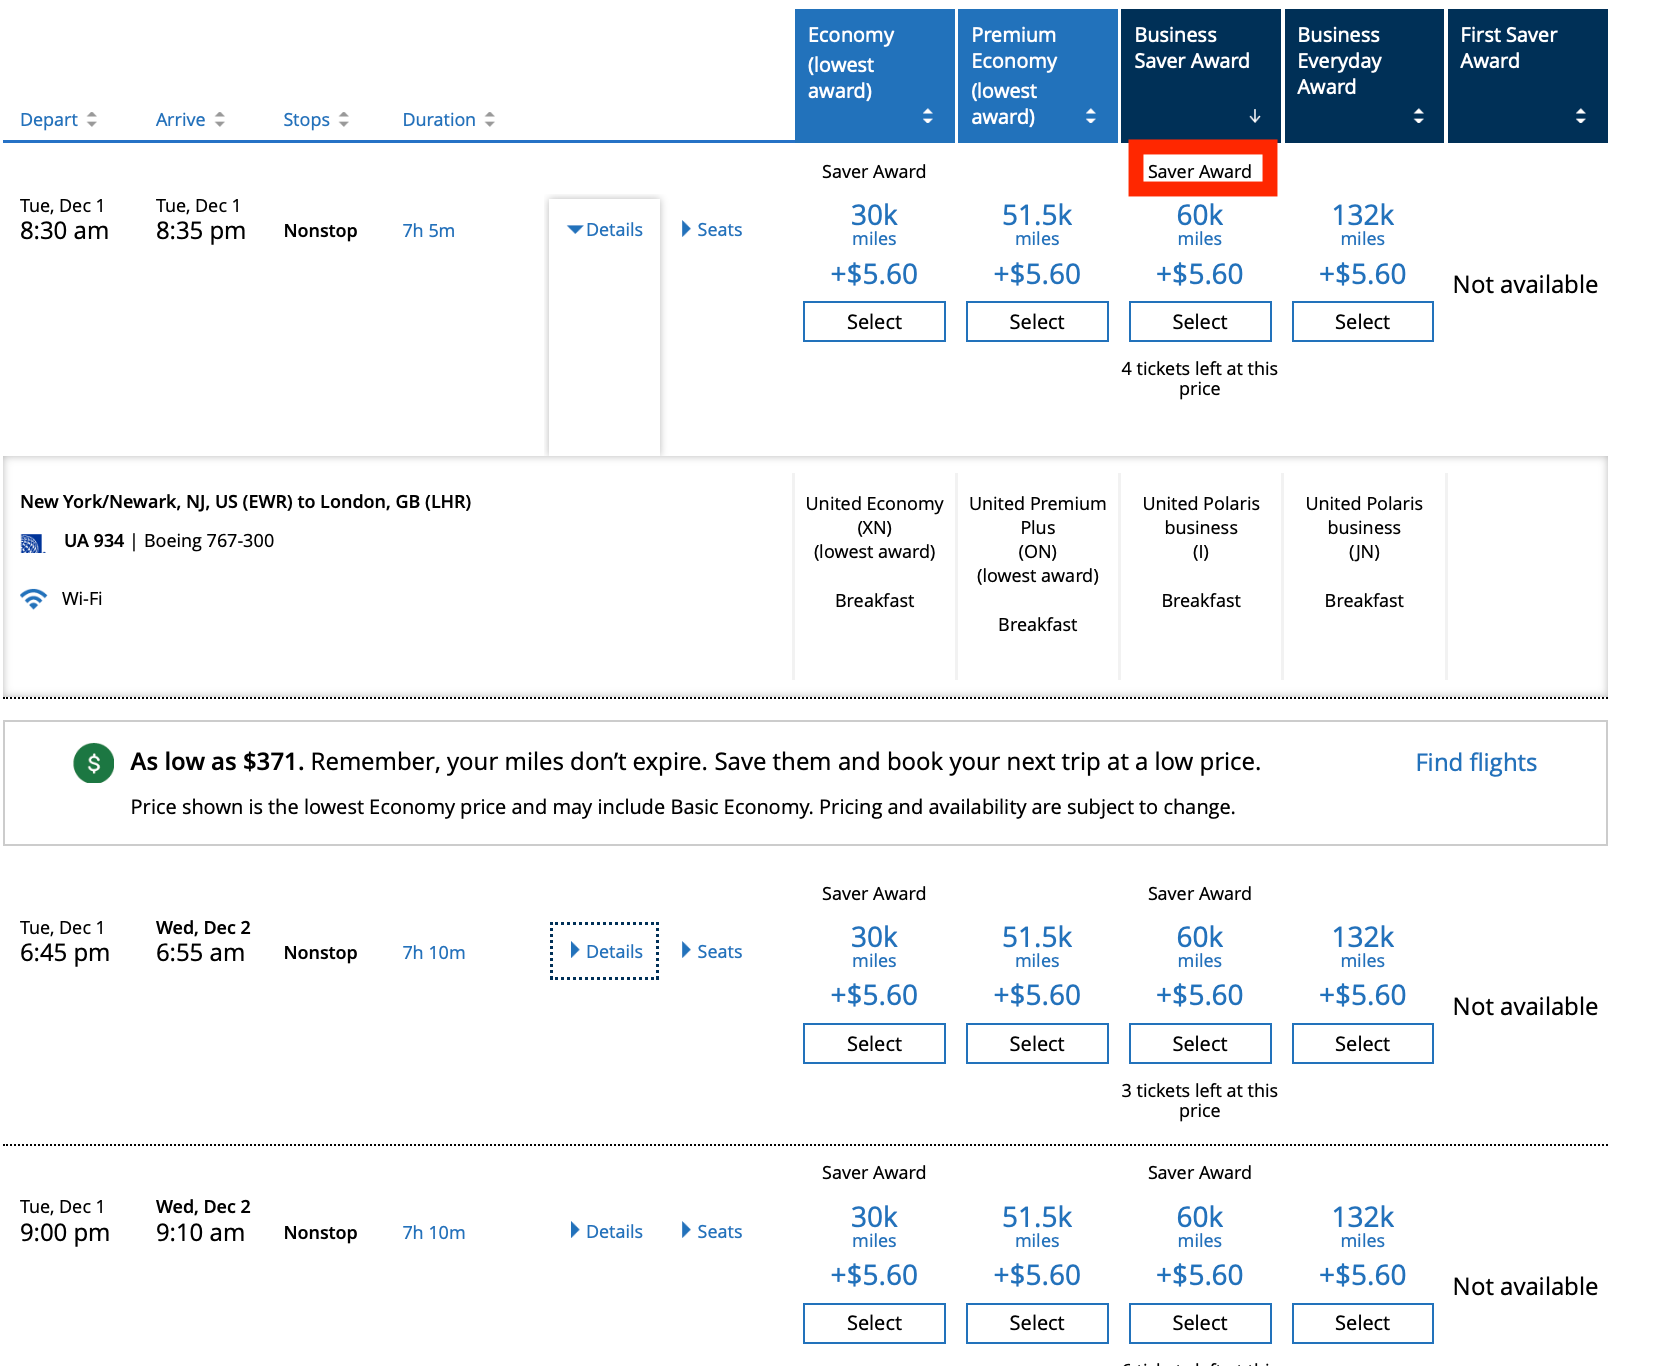Expand Seats for the 6:45 pm flight

point(712,951)
